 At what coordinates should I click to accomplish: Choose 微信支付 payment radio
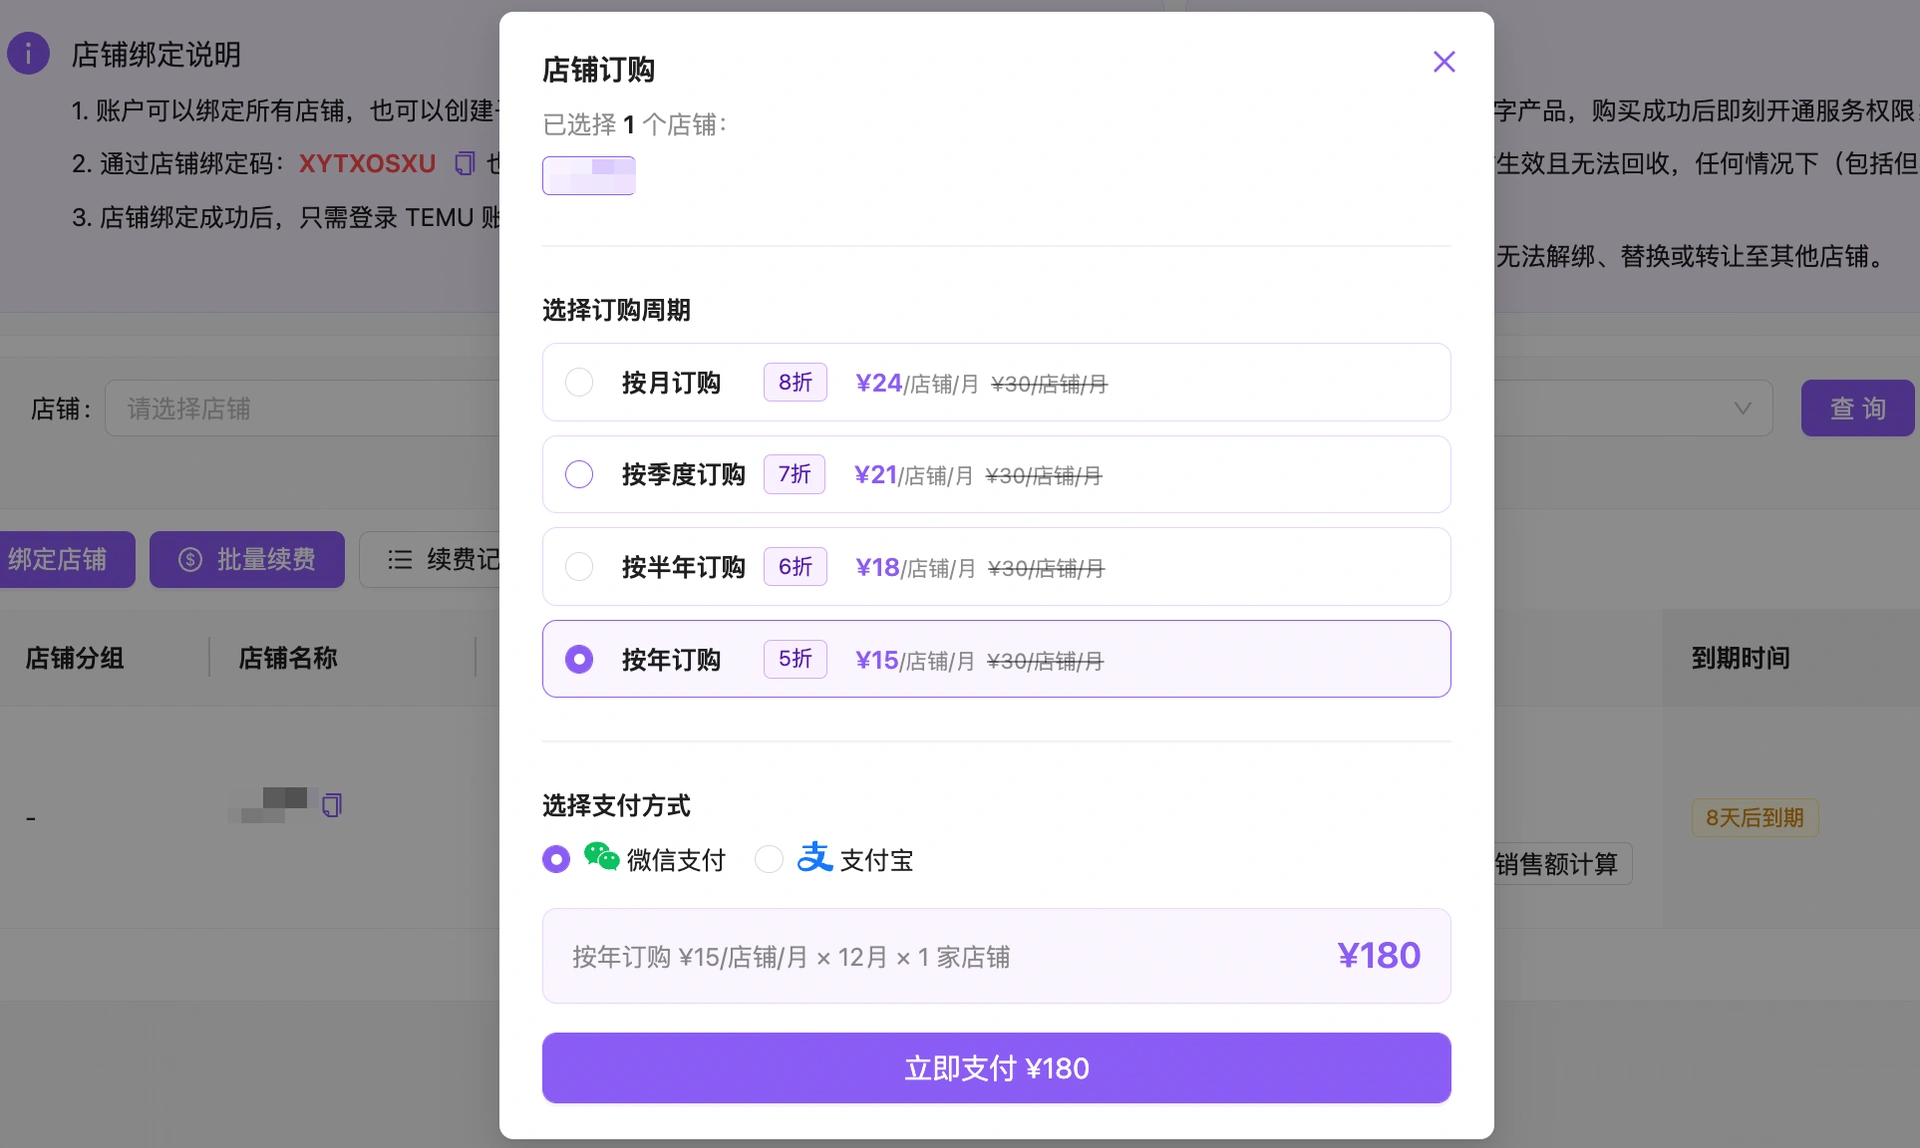point(556,859)
